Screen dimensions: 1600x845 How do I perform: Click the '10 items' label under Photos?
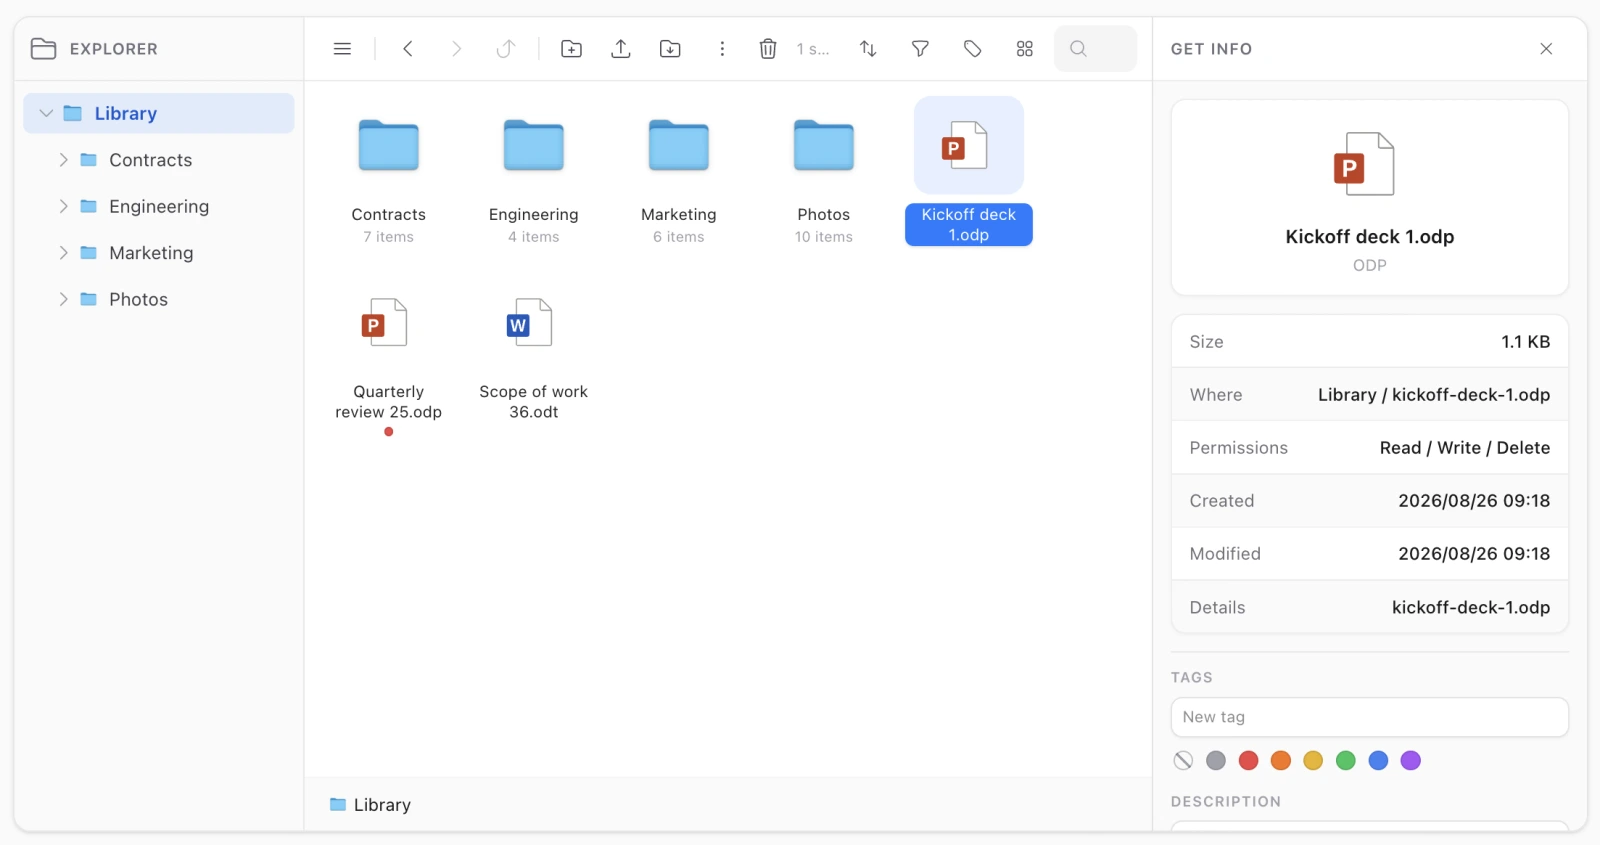(824, 237)
